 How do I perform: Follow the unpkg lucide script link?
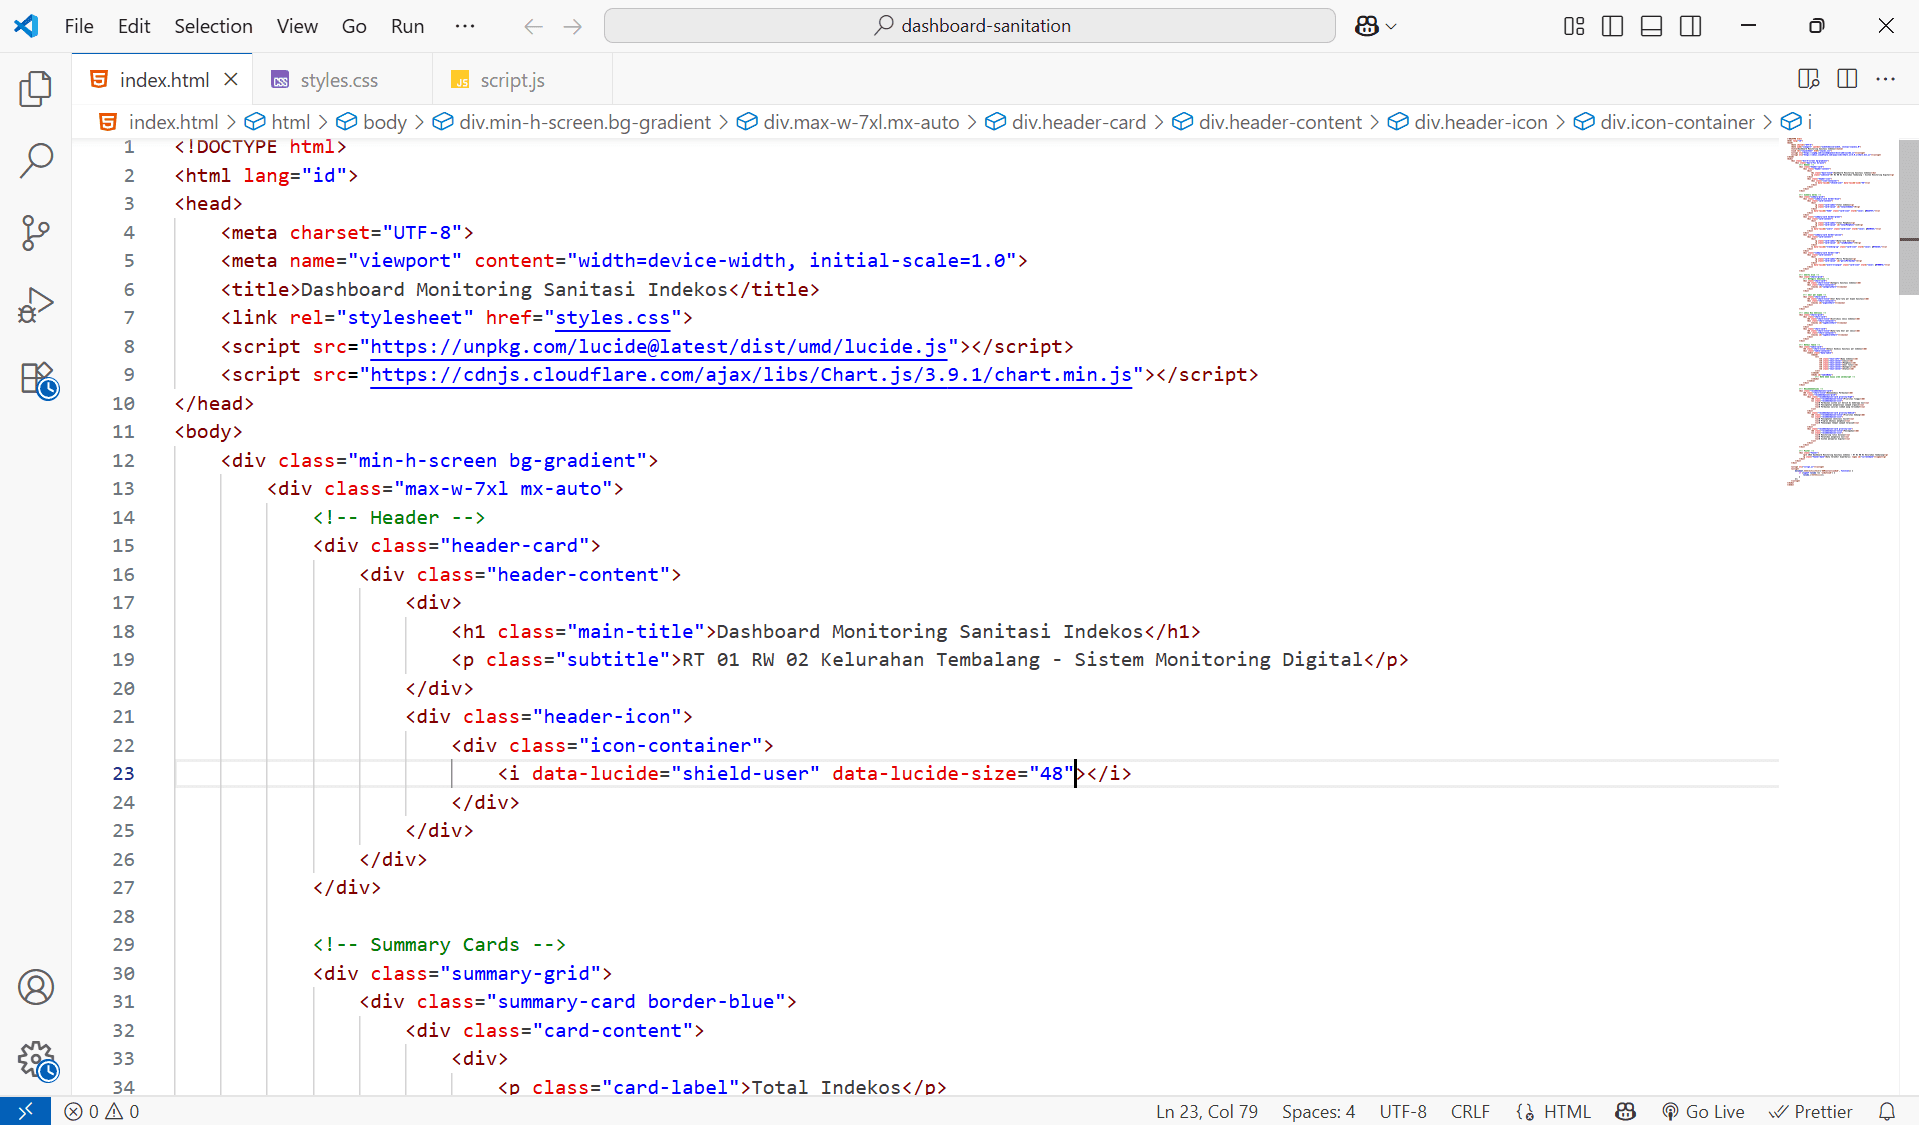coord(659,347)
